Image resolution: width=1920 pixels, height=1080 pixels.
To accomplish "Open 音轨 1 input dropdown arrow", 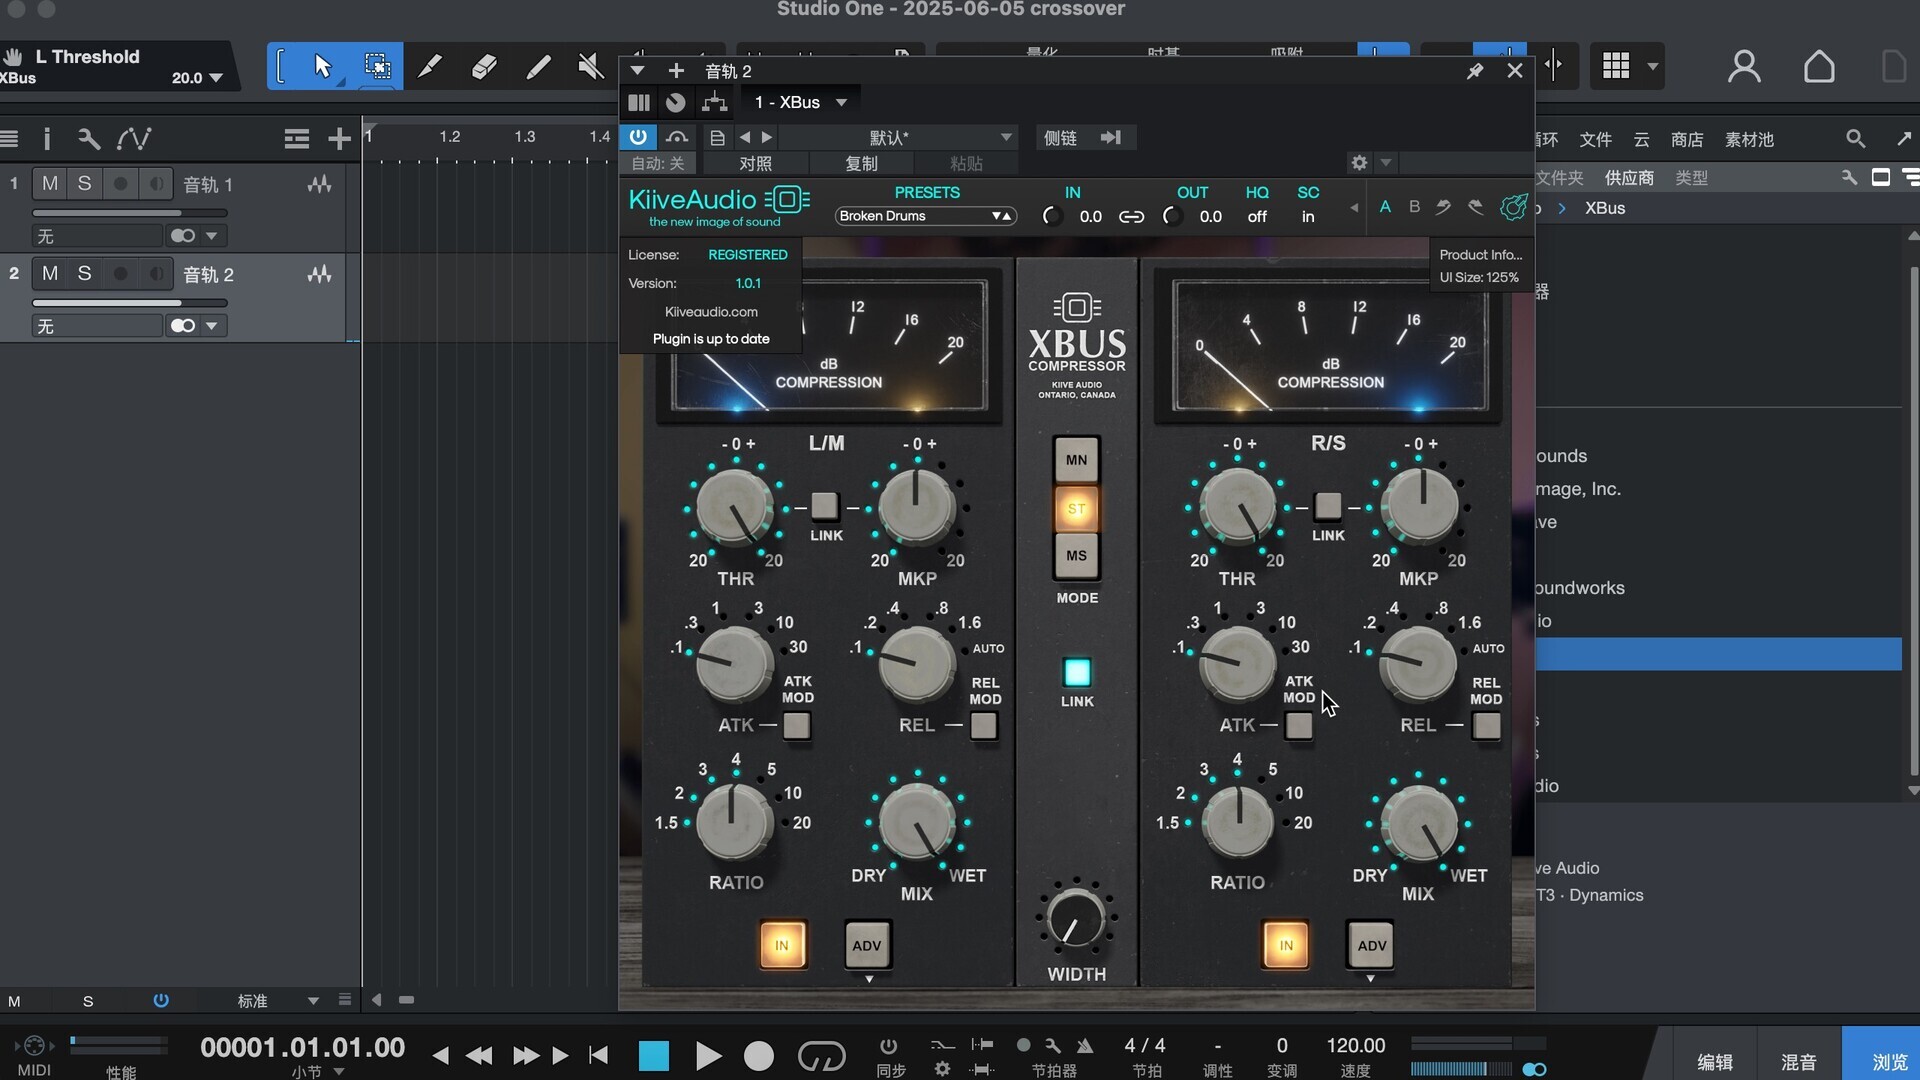I will point(211,236).
